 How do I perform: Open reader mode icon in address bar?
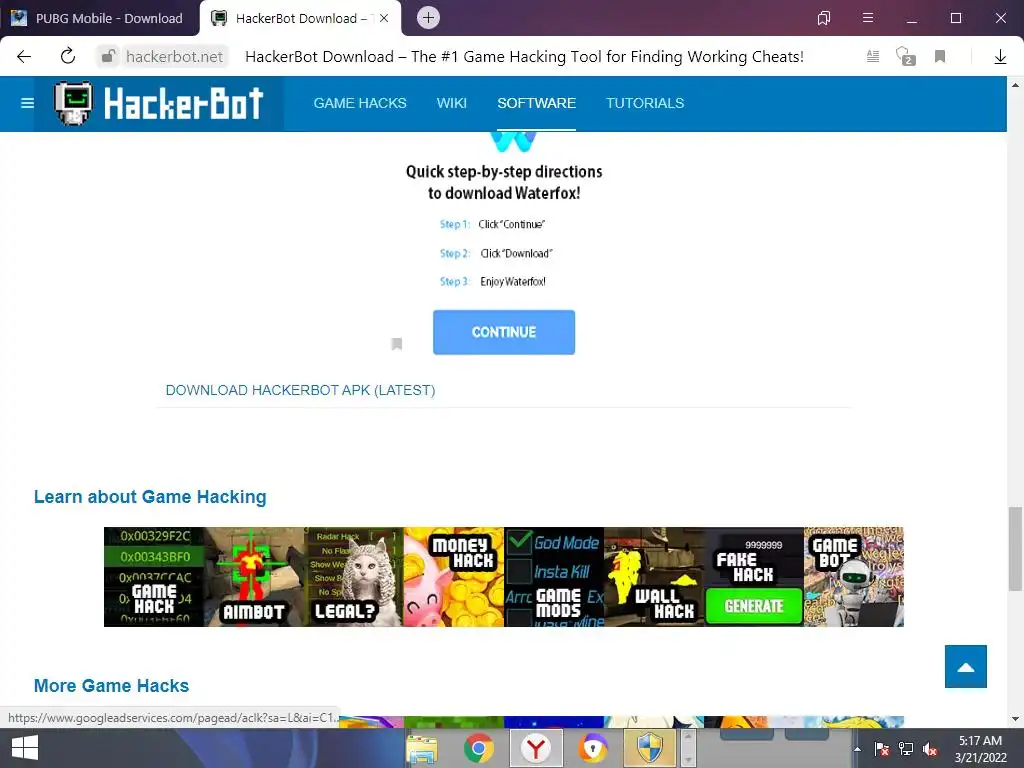tap(872, 57)
